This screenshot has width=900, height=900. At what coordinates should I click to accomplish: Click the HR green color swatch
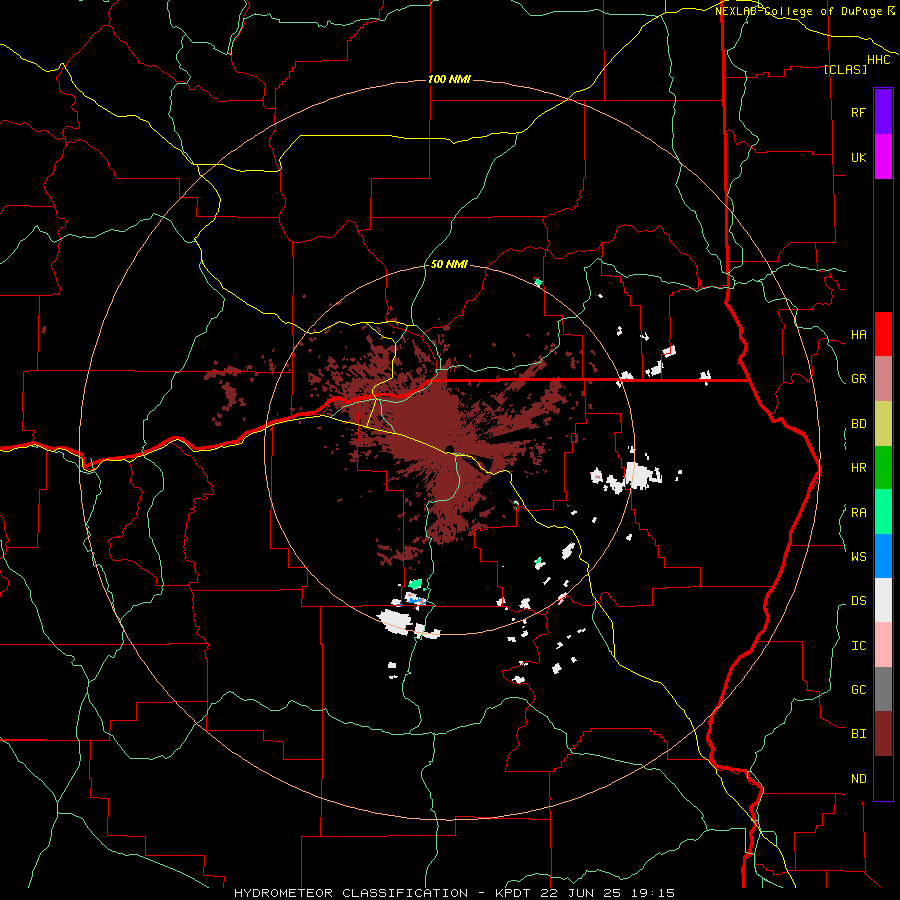[x=883, y=468]
